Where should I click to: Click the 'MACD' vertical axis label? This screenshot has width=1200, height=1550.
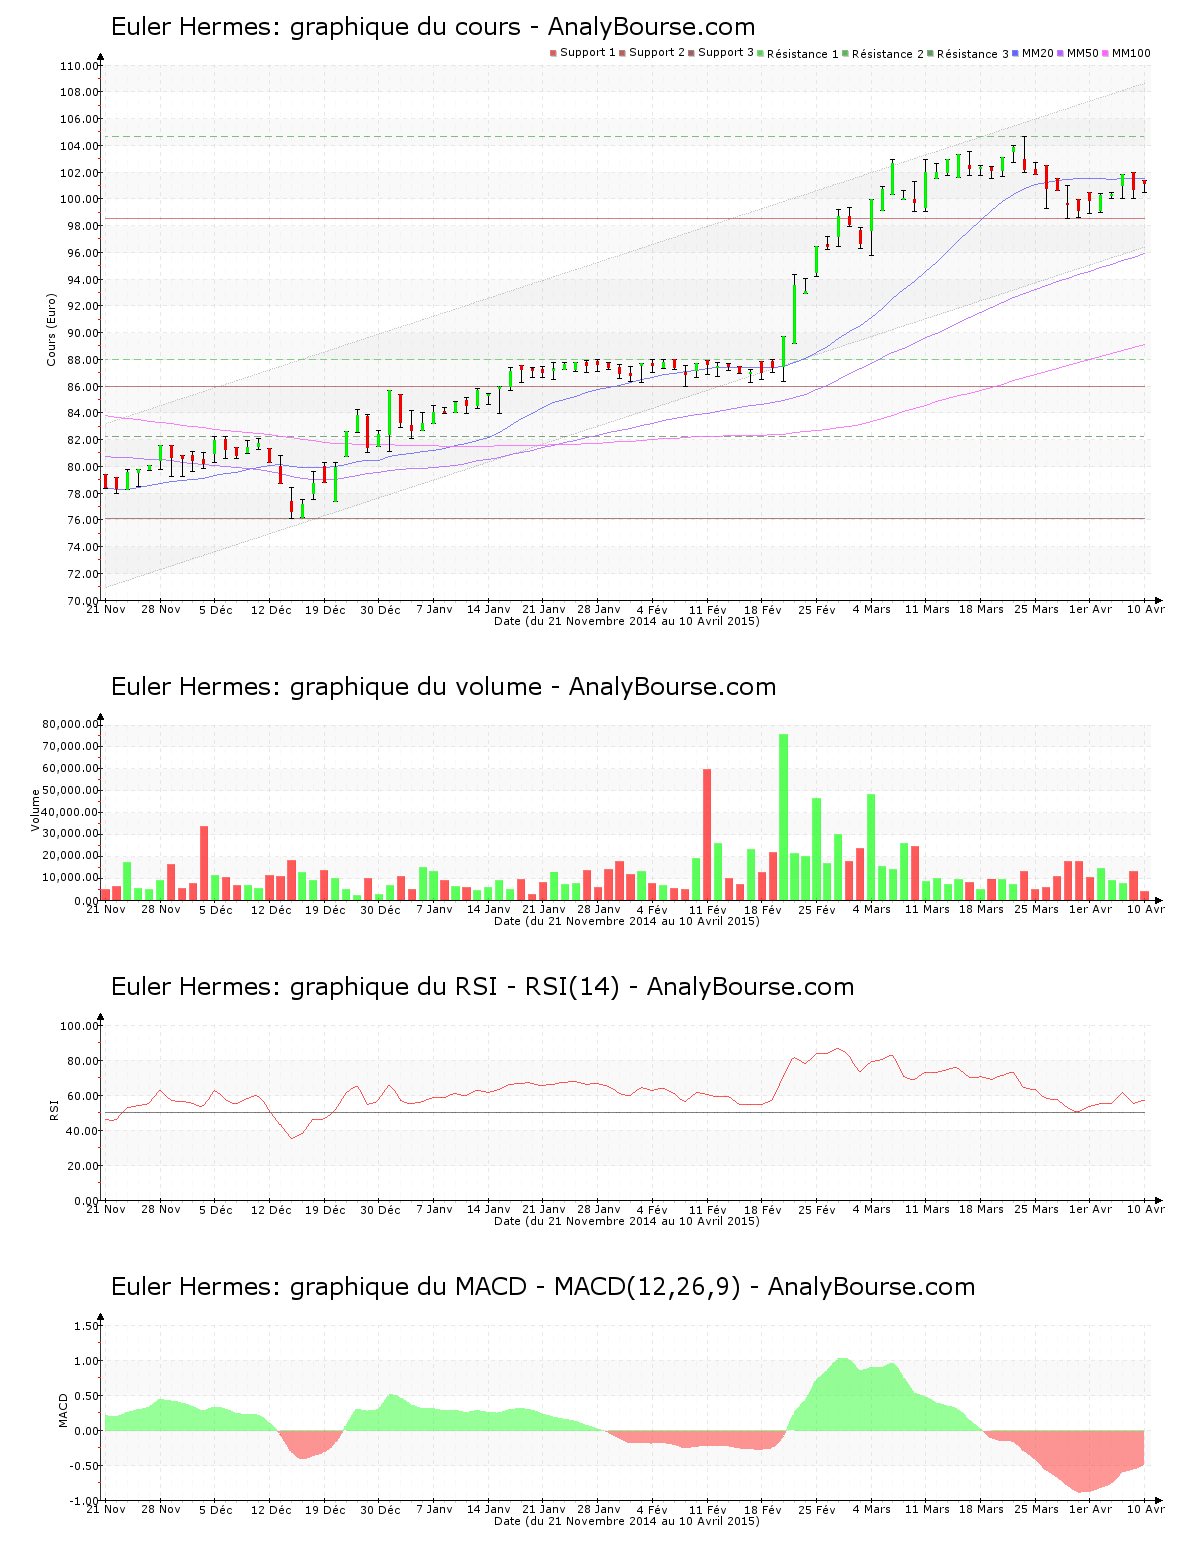63,1410
